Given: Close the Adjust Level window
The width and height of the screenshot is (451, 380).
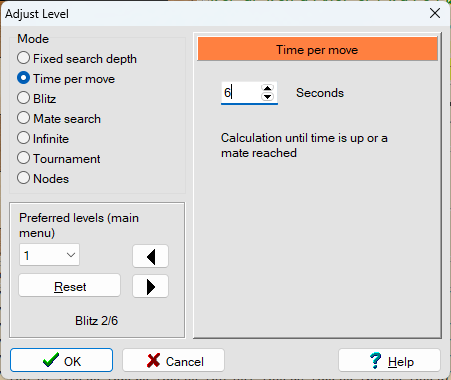Looking at the screenshot, I should point(435,13).
